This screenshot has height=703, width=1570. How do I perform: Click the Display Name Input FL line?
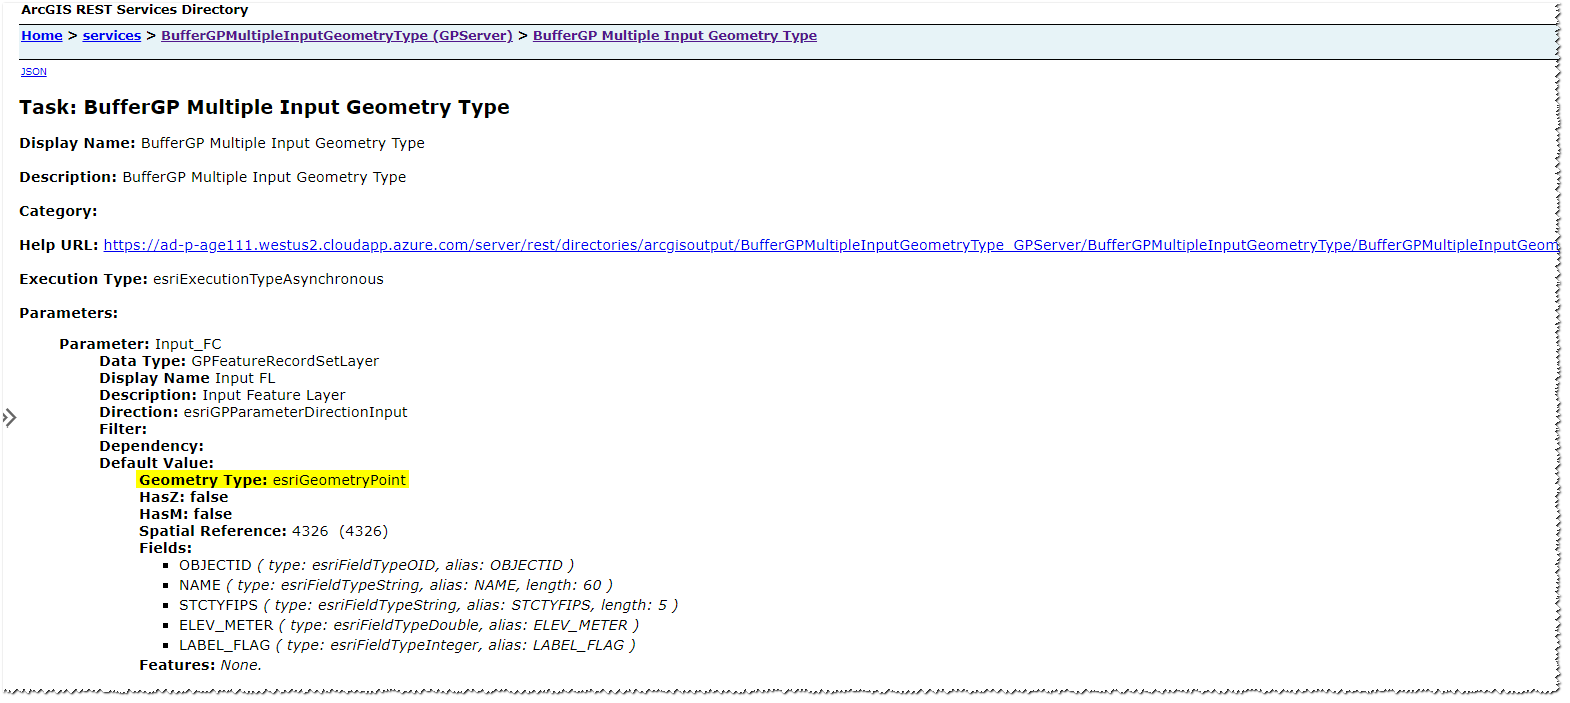187,378
